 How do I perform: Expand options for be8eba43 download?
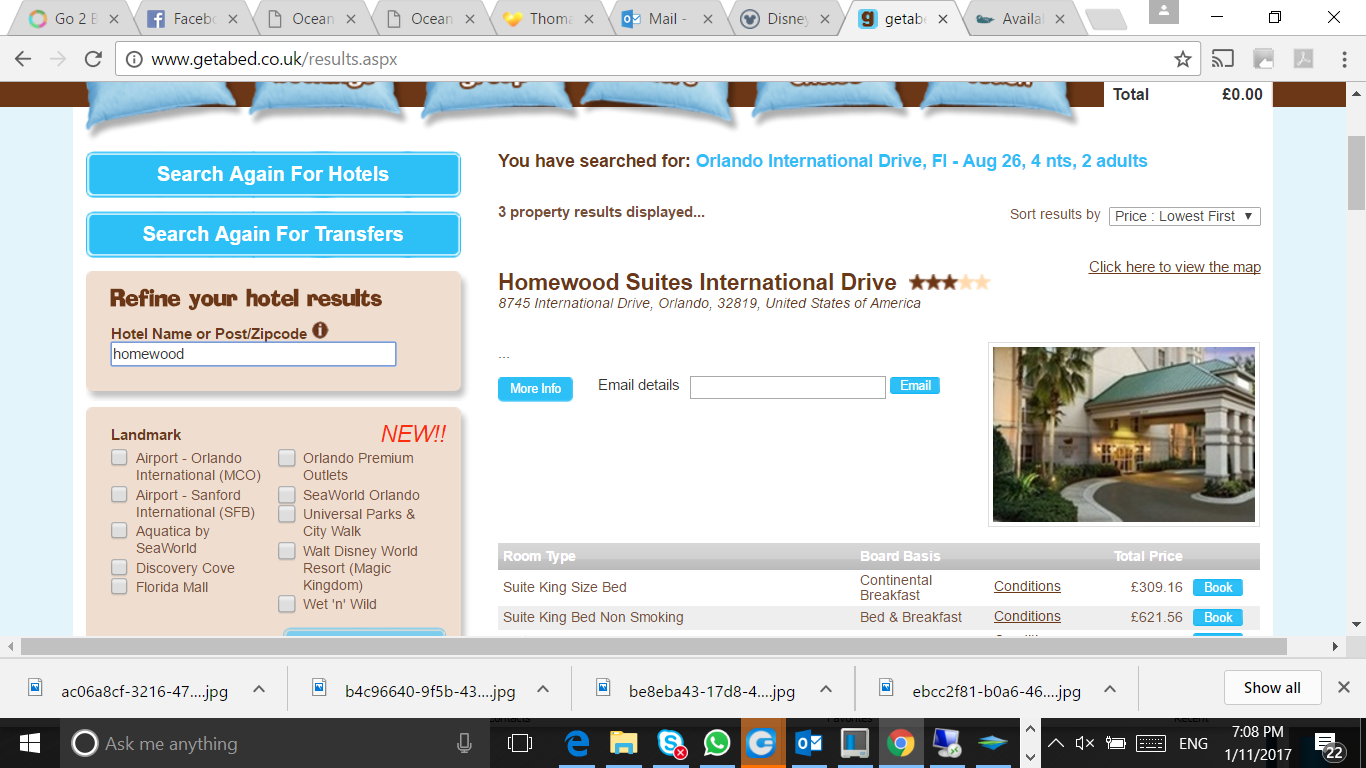[x=826, y=688]
